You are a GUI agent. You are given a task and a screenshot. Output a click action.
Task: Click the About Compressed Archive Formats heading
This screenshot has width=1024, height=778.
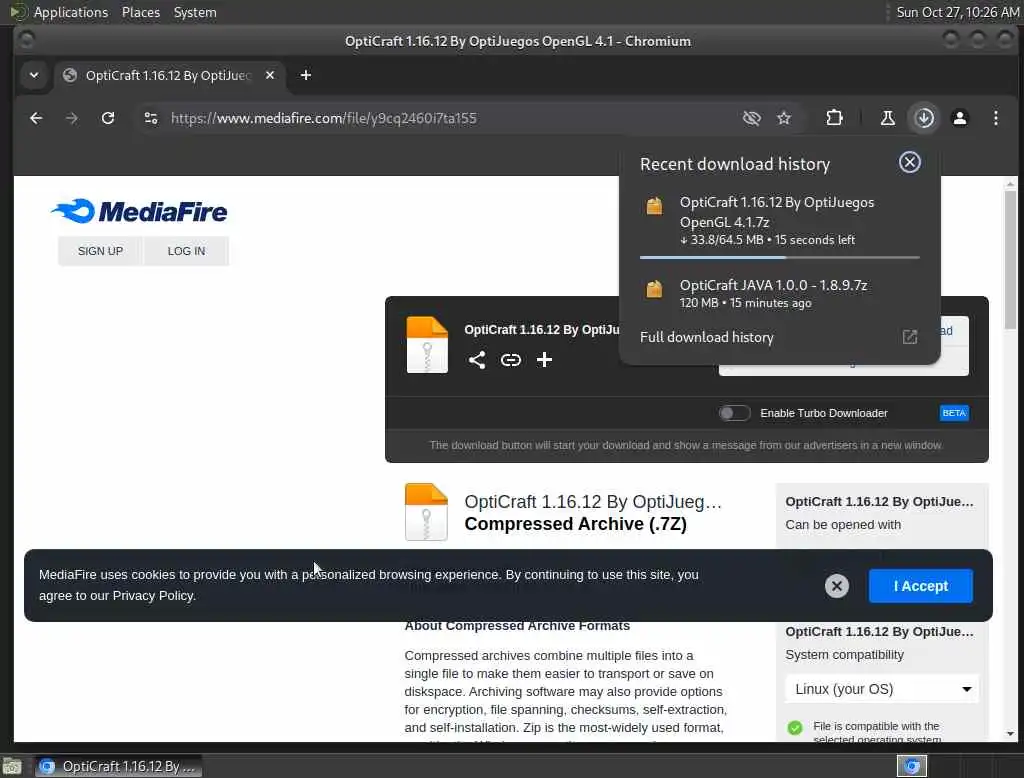pos(517,626)
